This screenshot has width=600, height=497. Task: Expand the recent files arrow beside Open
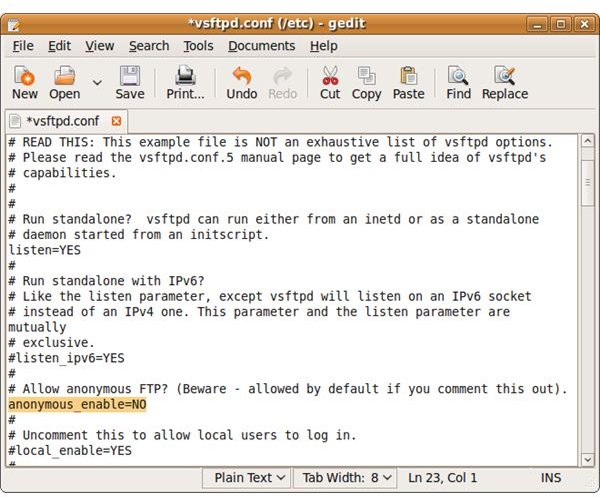point(97,82)
